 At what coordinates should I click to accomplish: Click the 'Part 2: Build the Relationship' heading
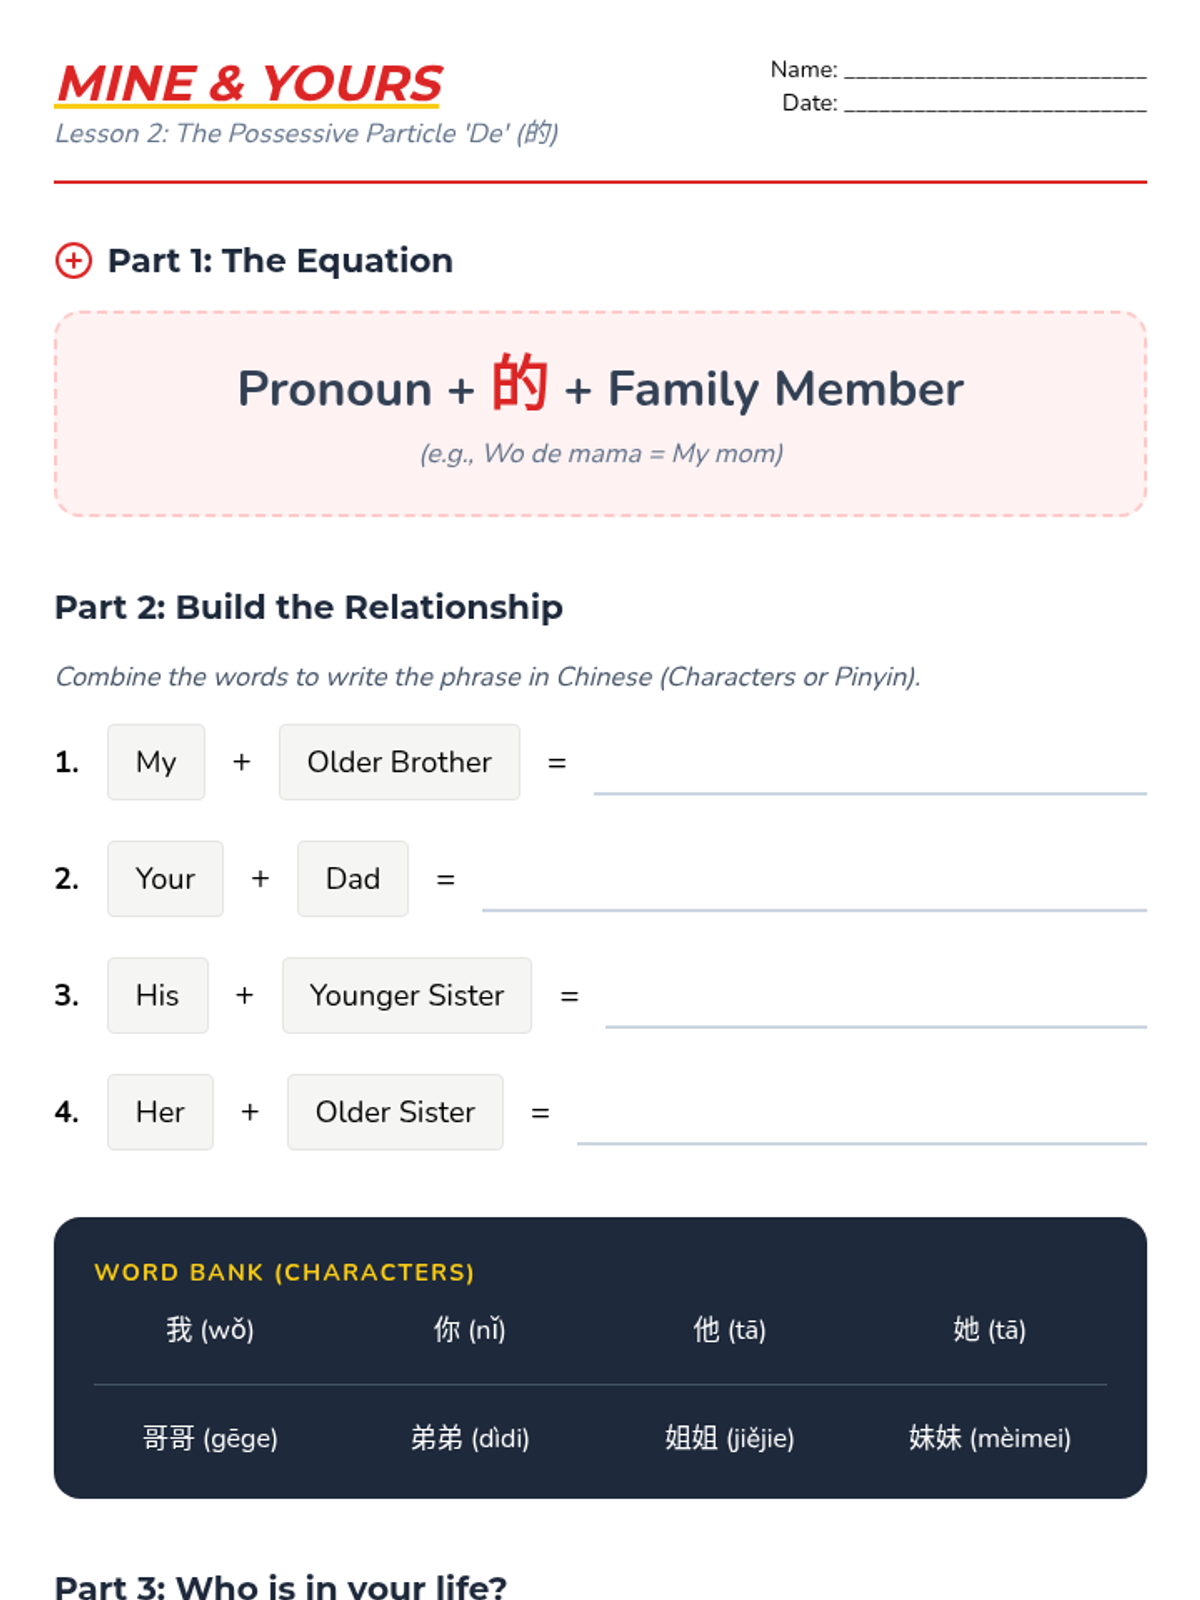pyautogui.click(x=308, y=607)
